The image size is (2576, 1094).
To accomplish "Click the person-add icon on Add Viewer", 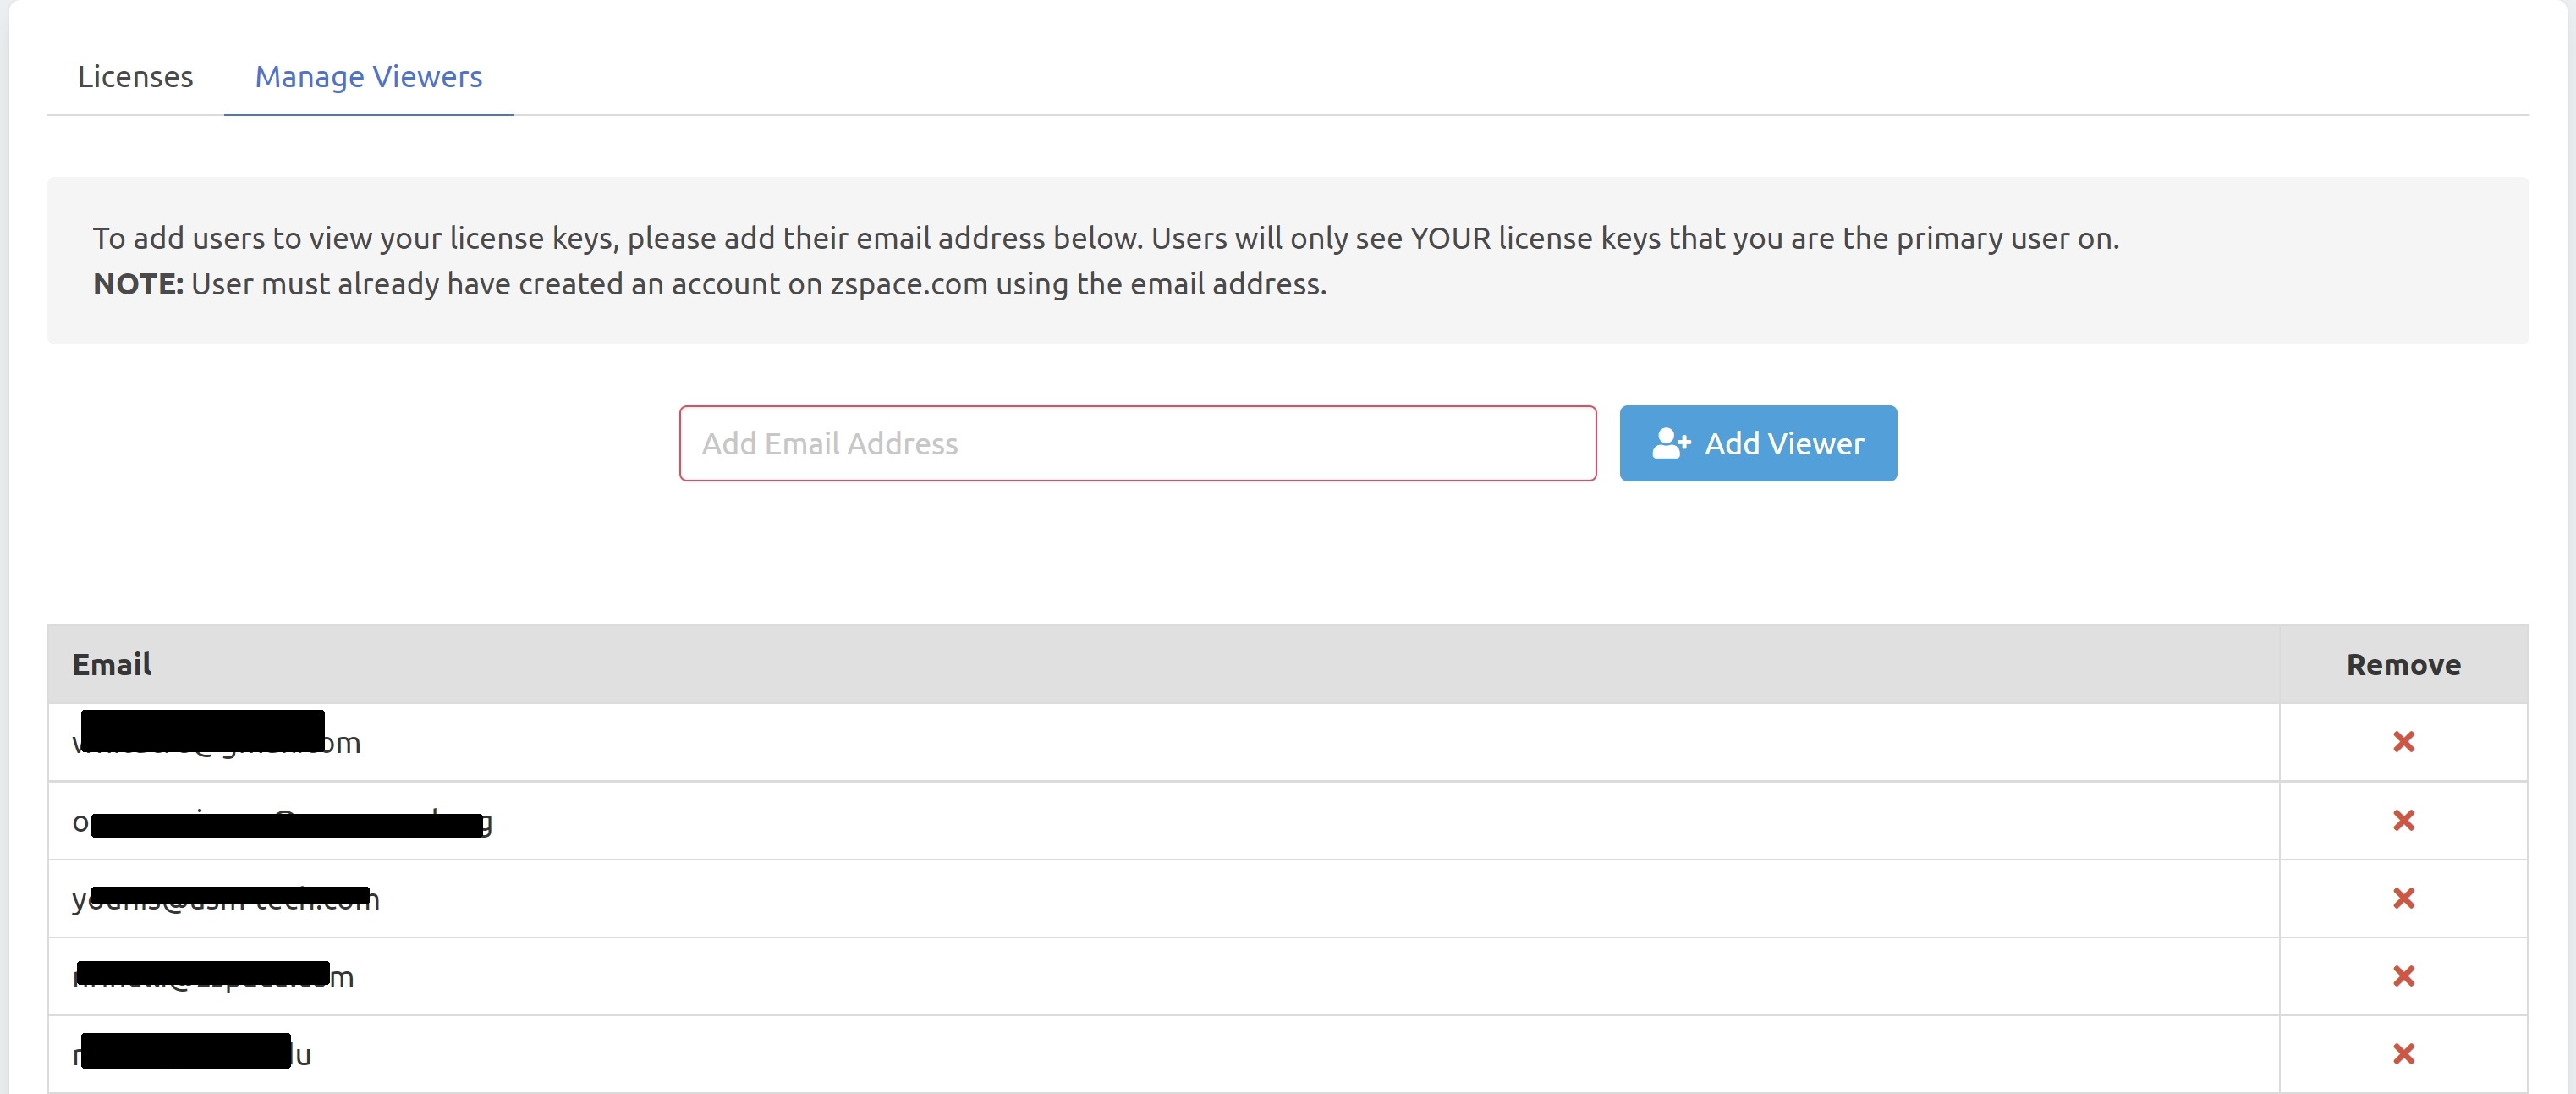I will pos(1671,443).
